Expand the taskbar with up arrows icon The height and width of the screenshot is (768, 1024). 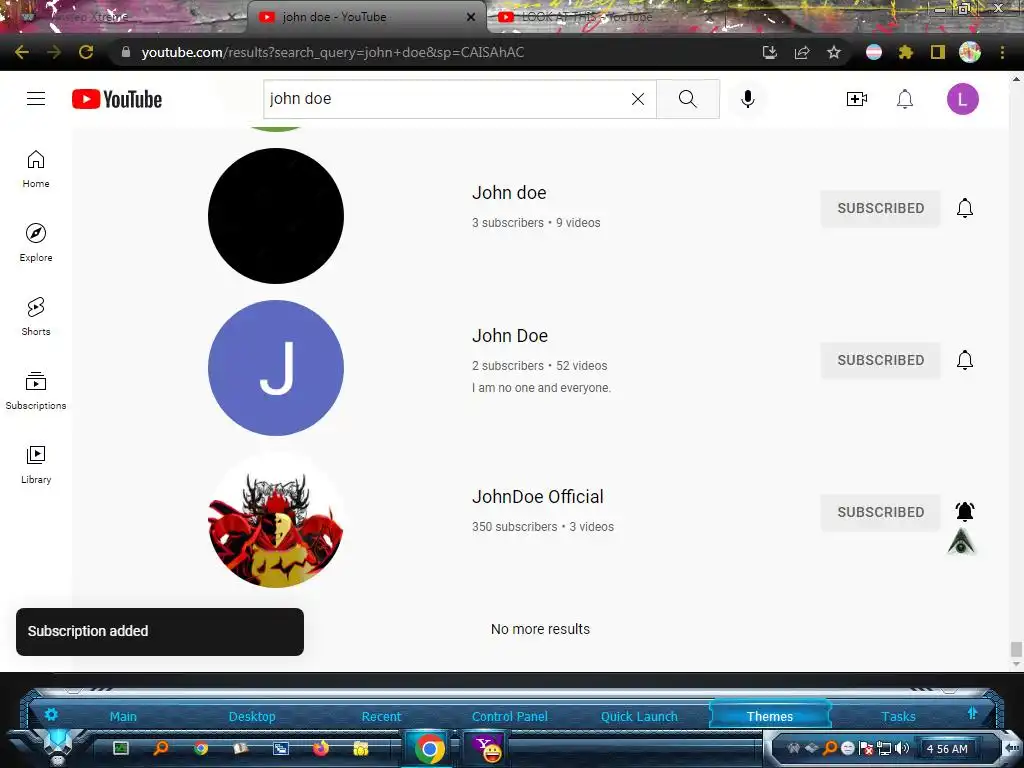[x=972, y=713]
